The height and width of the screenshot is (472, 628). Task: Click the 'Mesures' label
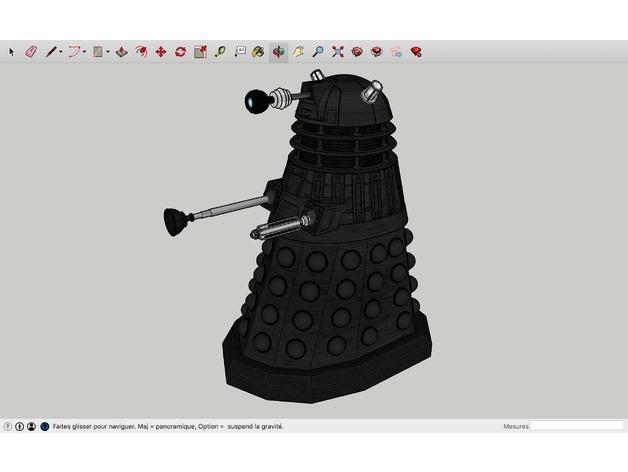(516, 427)
